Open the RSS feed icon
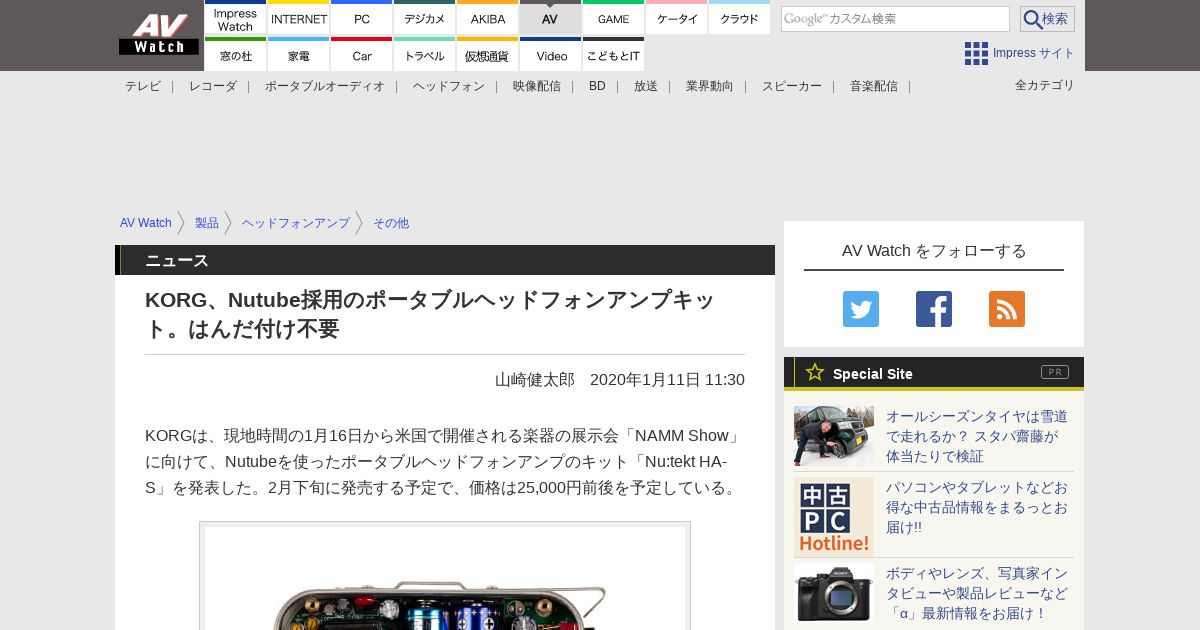 pos(1007,309)
